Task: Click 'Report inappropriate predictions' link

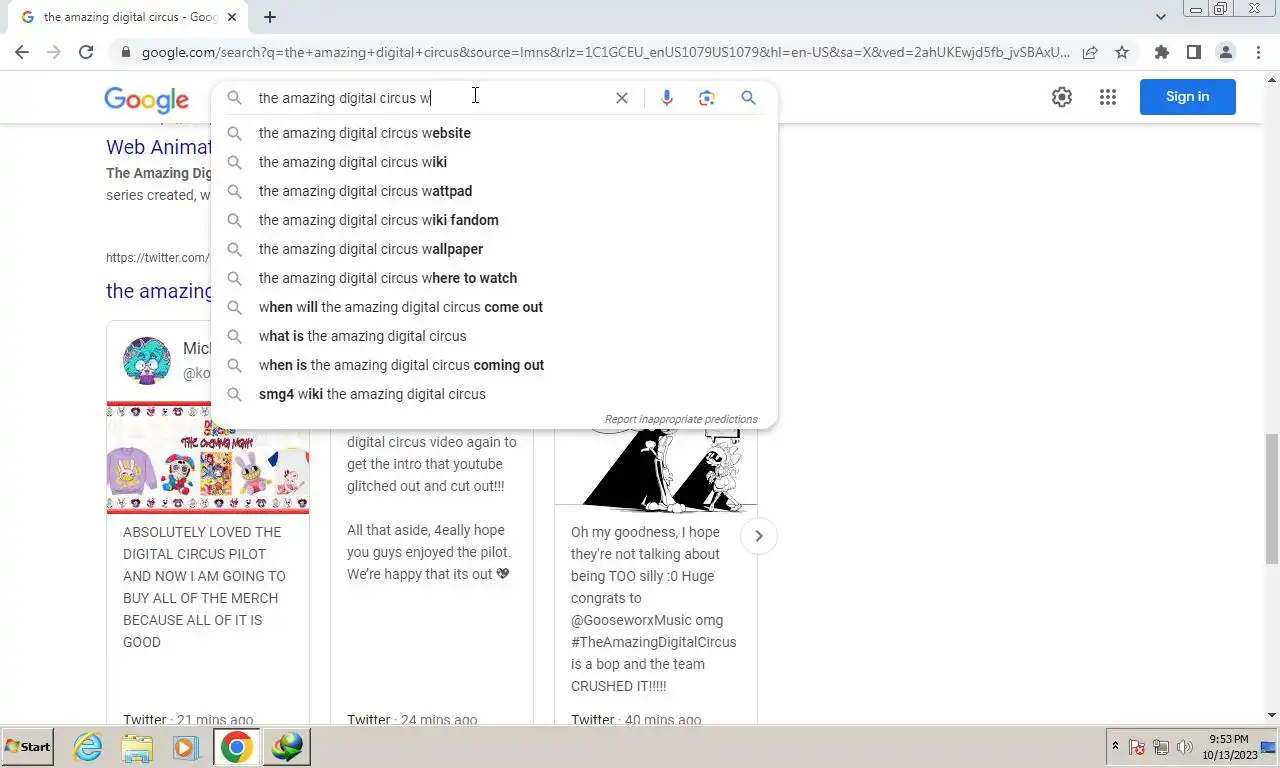Action: coord(681,419)
